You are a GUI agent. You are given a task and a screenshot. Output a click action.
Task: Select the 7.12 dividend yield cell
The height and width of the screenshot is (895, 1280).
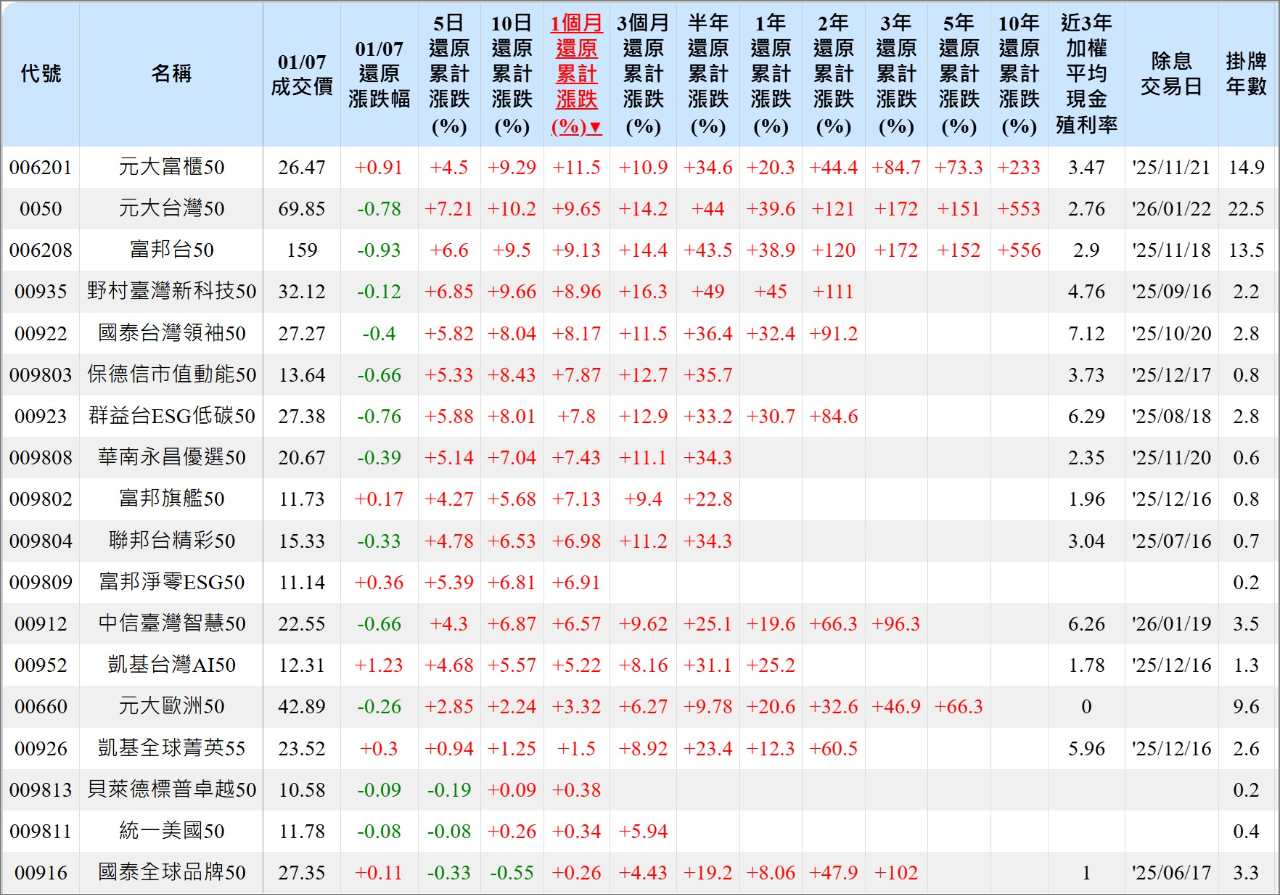[x=1086, y=334]
